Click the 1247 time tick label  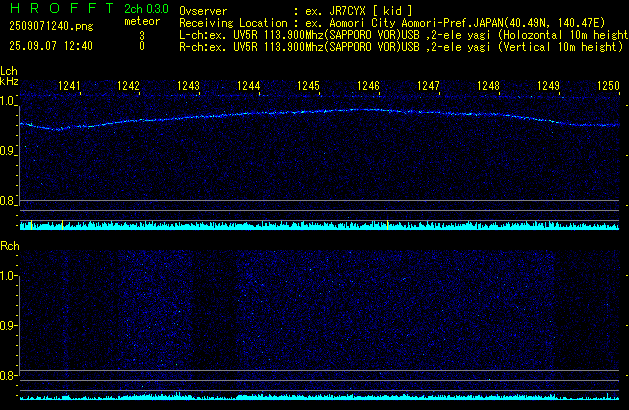click(x=428, y=86)
